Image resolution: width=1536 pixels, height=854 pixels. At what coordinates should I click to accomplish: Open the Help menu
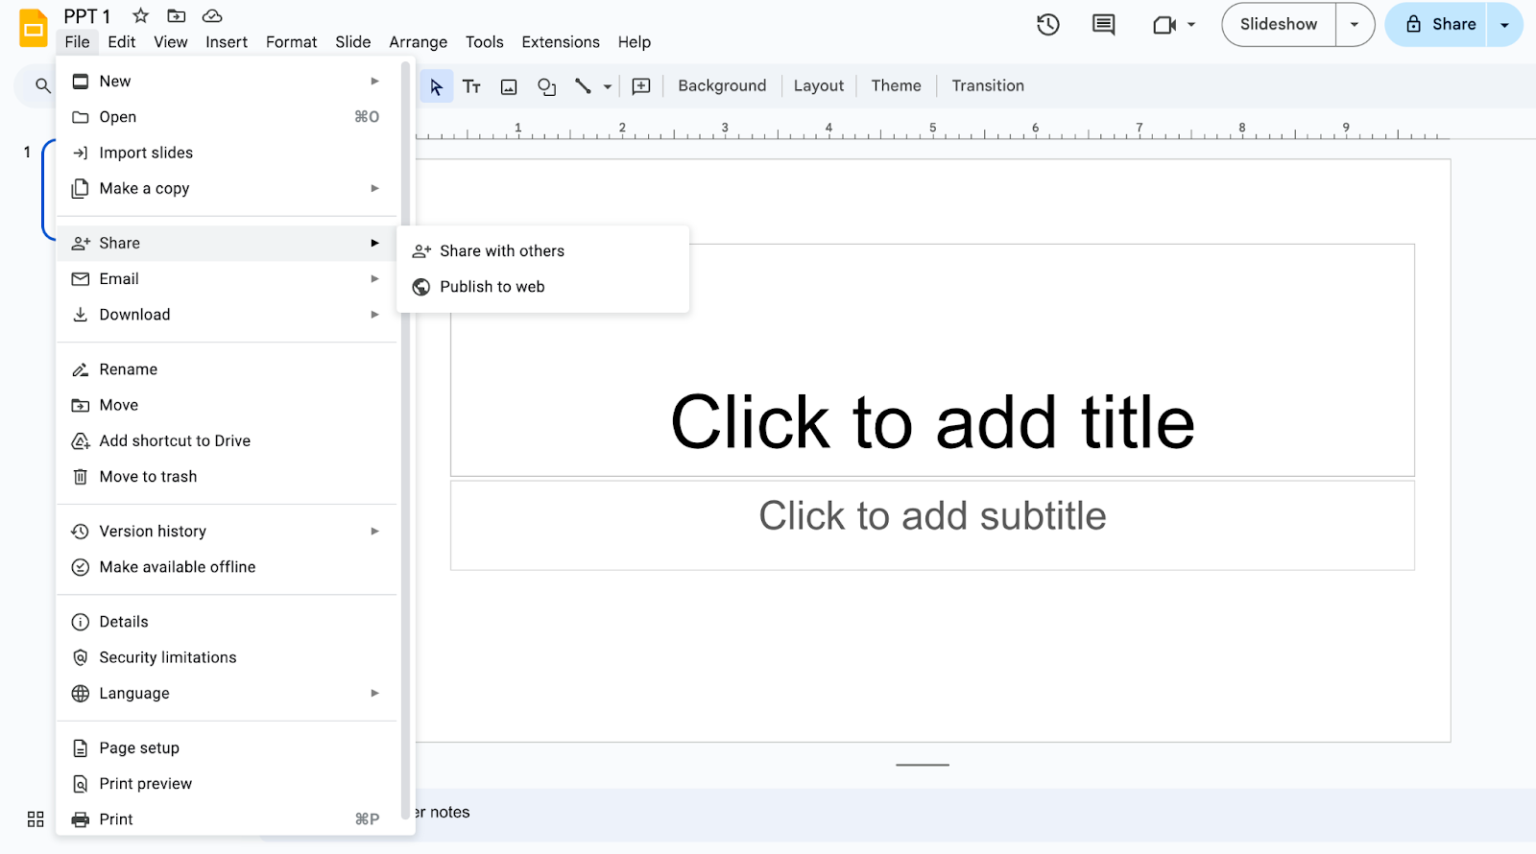[x=634, y=42]
